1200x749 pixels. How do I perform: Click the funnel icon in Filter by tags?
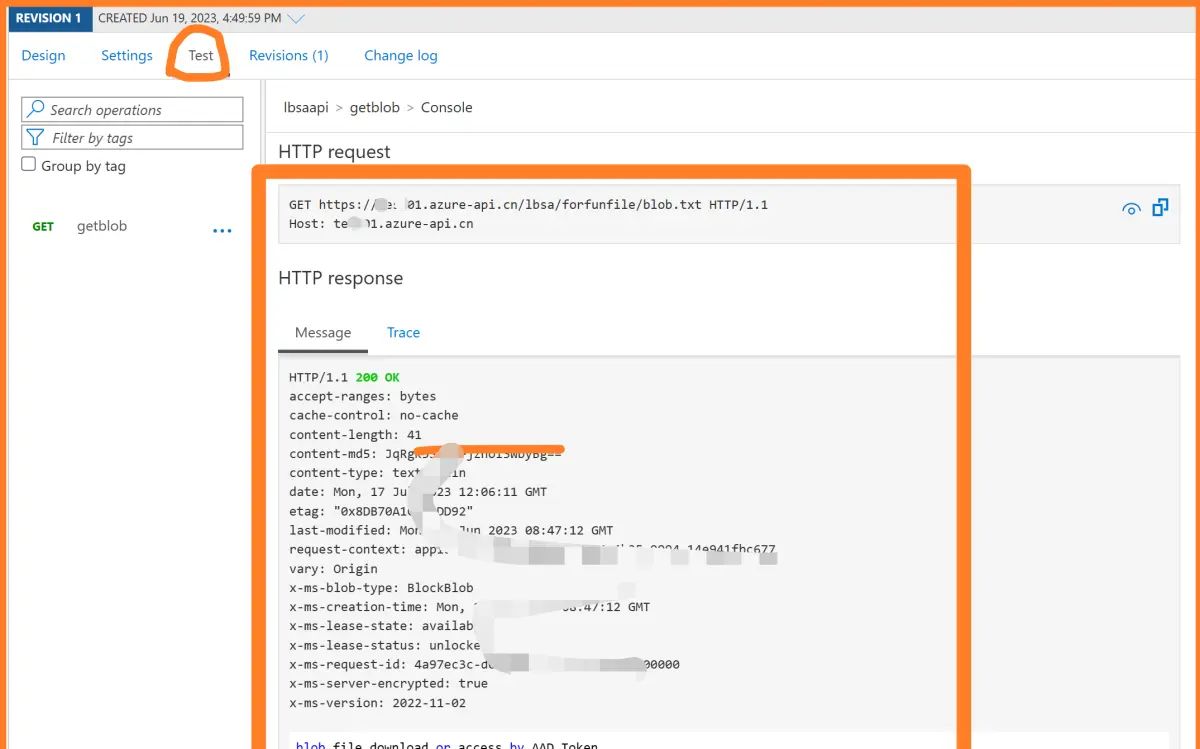36,137
